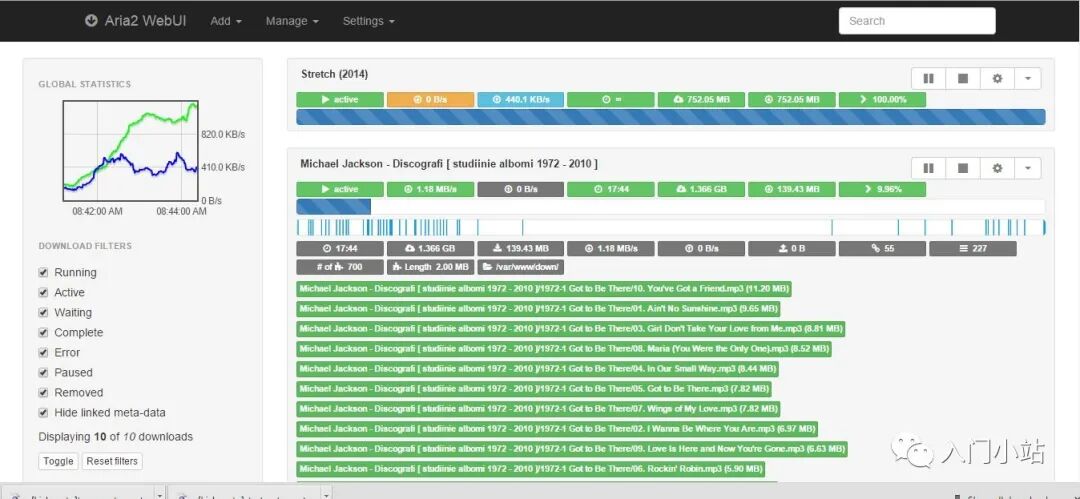Click the piece Length 2.00 MB badge

tap(430, 267)
